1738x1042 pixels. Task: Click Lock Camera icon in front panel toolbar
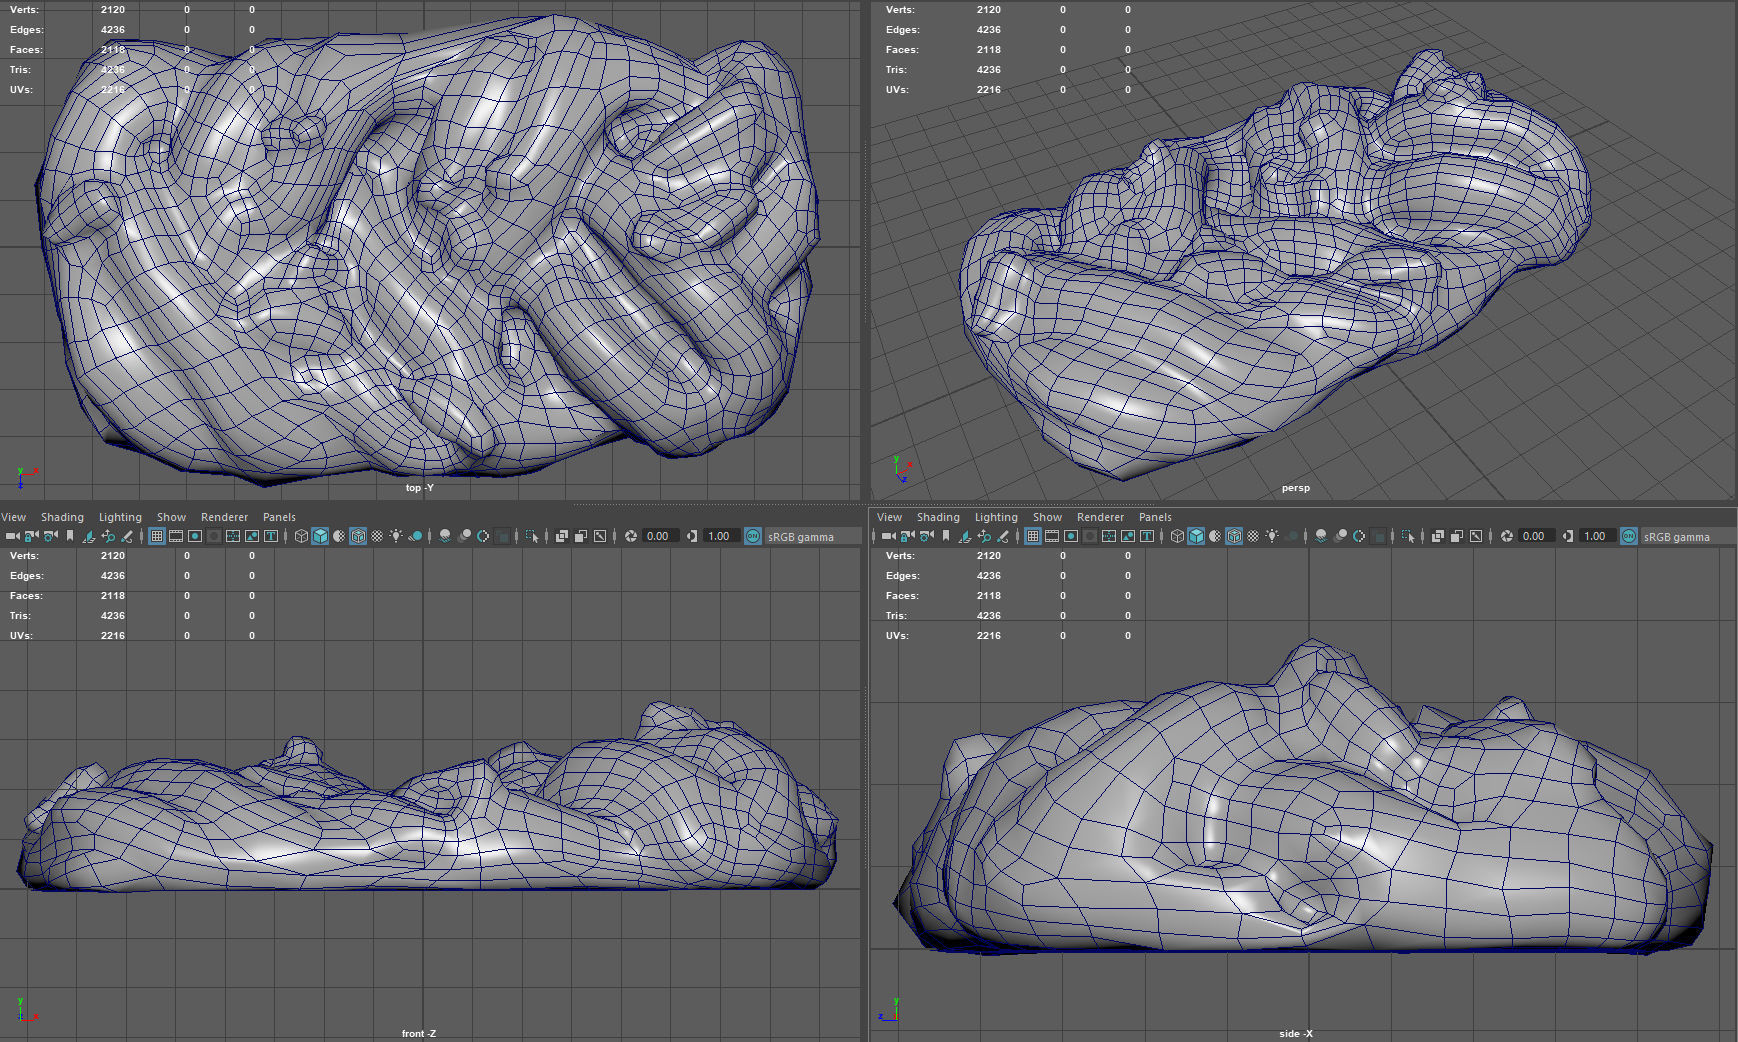point(32,536)
